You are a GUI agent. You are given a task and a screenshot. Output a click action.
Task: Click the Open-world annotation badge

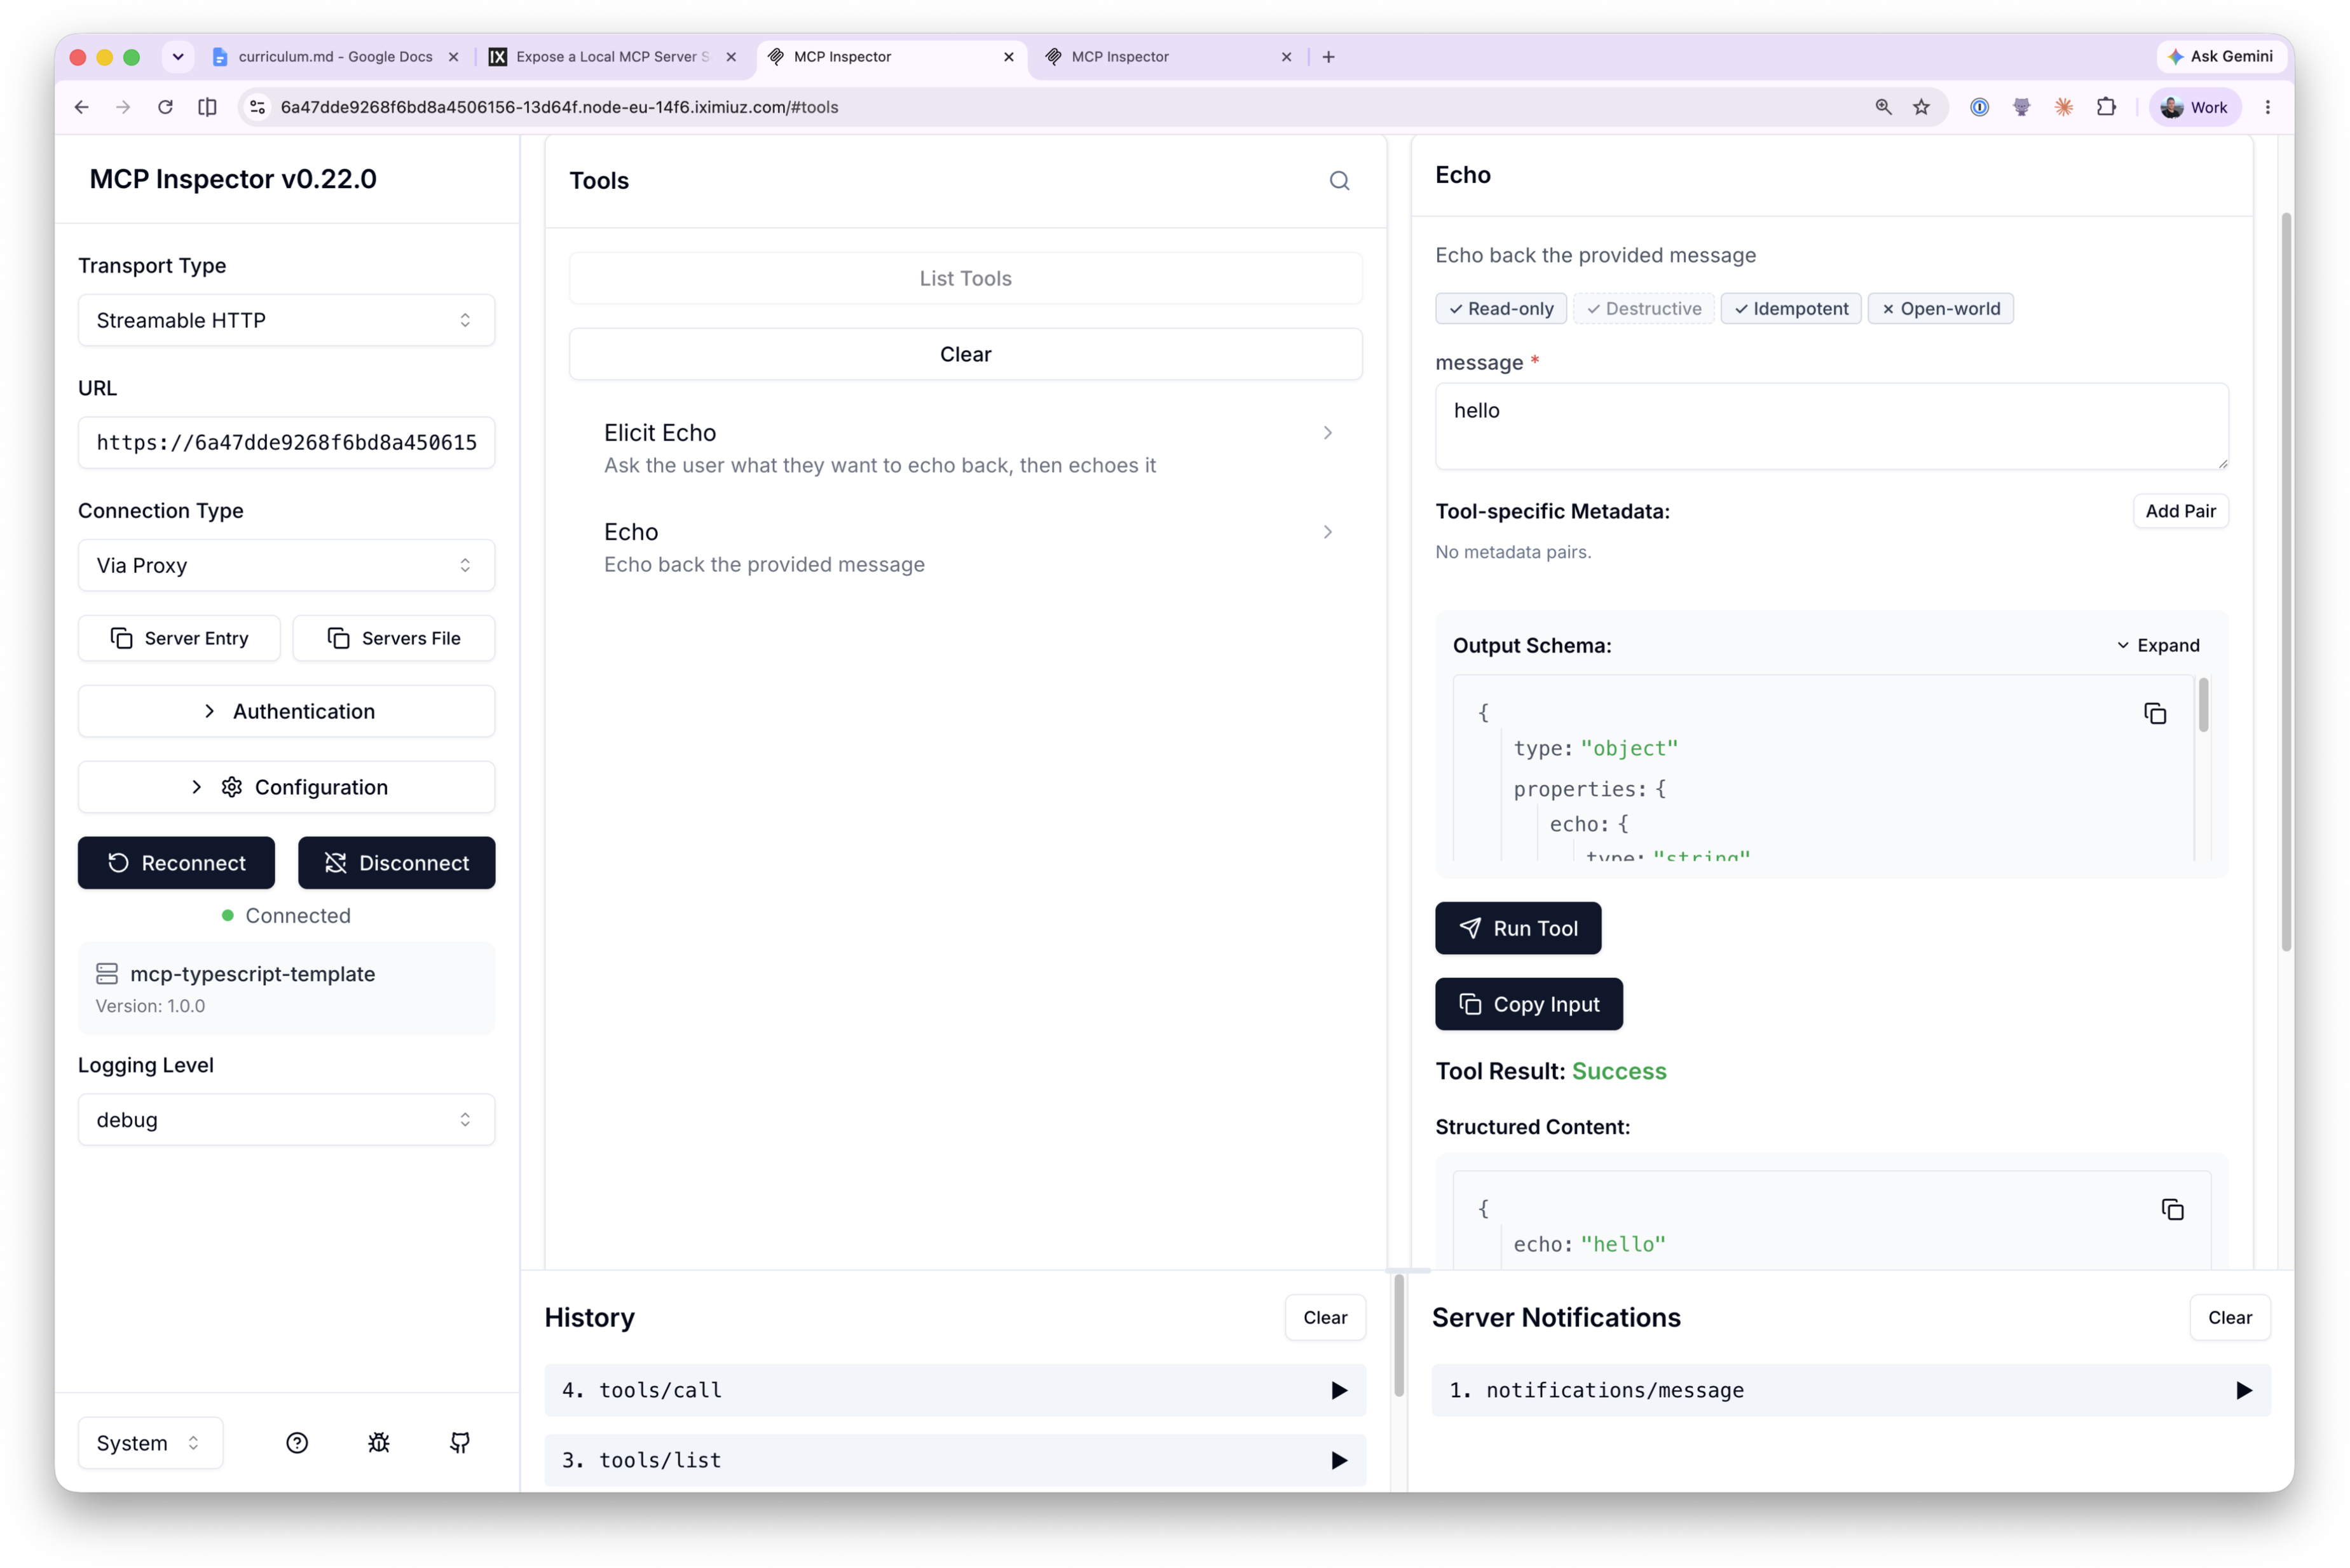[x=1940, y=308]
